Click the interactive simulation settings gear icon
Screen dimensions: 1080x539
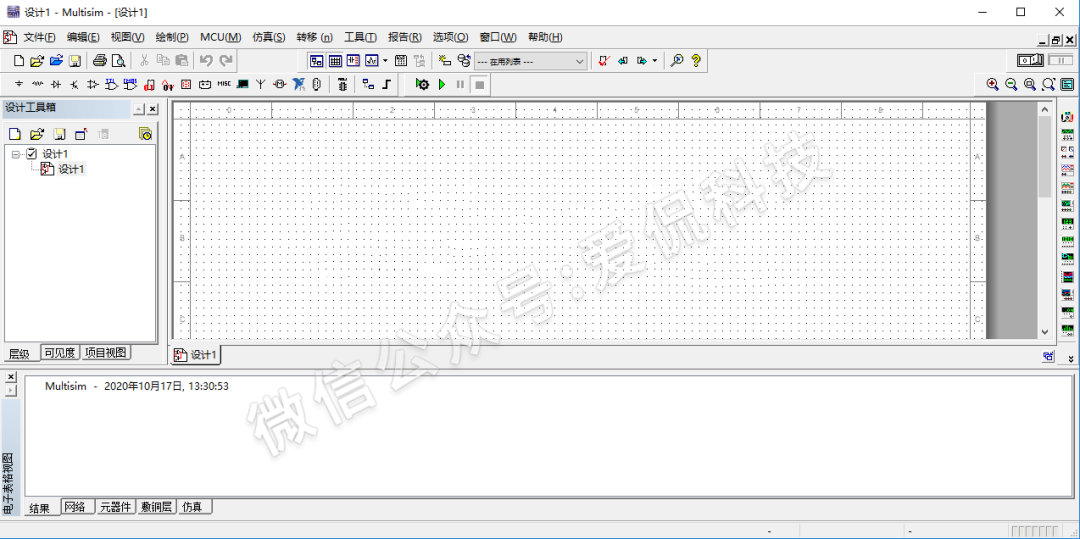[422, 85]
